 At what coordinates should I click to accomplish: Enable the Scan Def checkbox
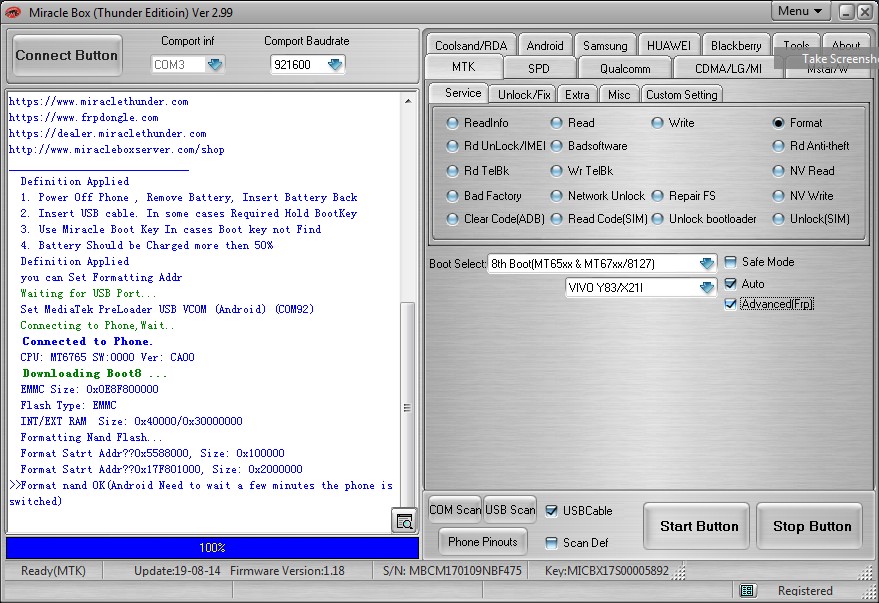pyautogui.click(x=551, y=542)
